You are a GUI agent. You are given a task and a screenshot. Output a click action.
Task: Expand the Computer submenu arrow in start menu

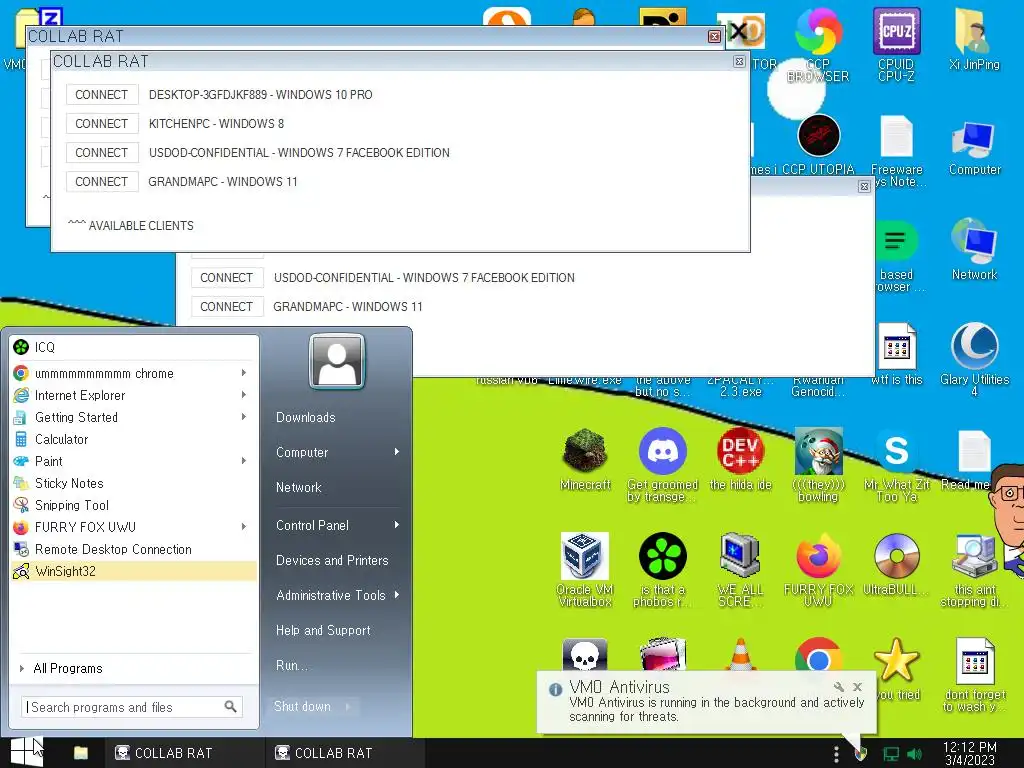click(x=396, y=452)
